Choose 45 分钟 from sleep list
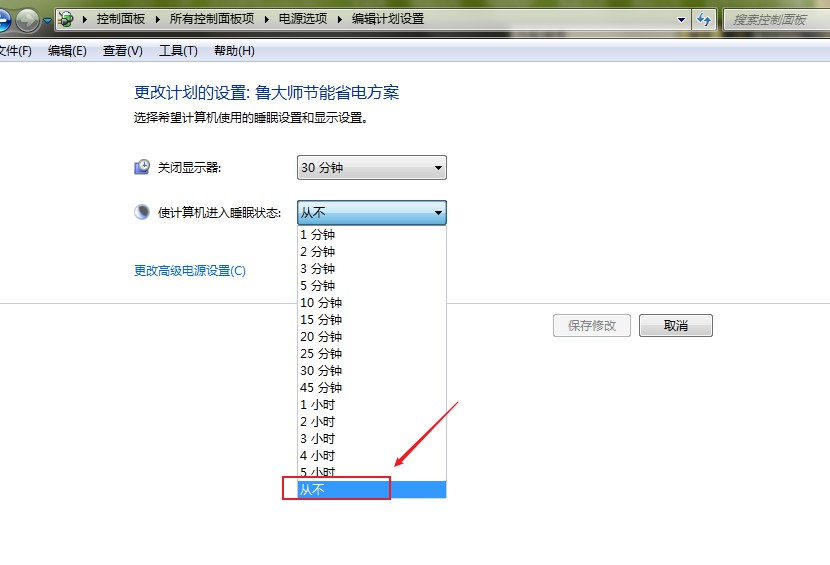The height and width of the screenshot is (565, 830). pos(372,387)
